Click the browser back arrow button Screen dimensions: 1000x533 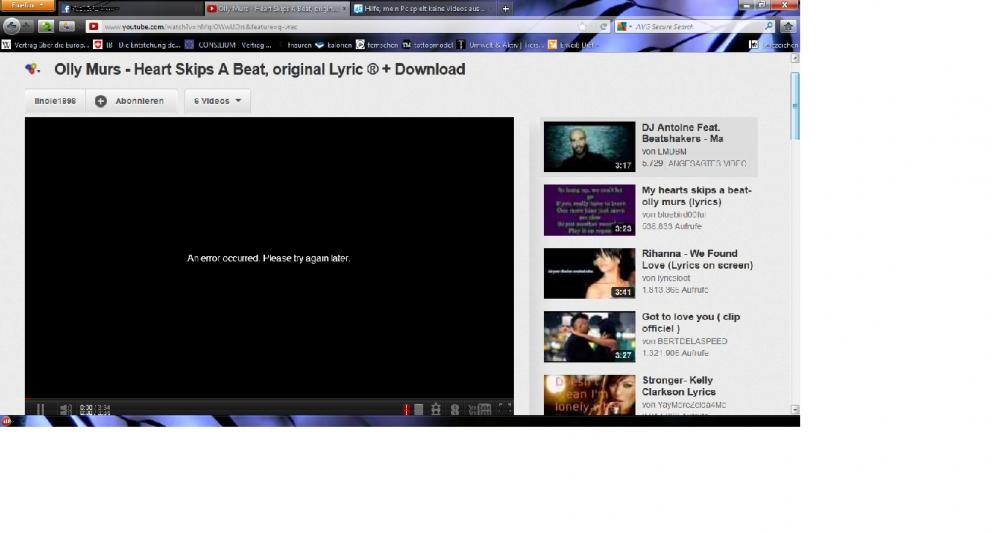click(11, 26)
